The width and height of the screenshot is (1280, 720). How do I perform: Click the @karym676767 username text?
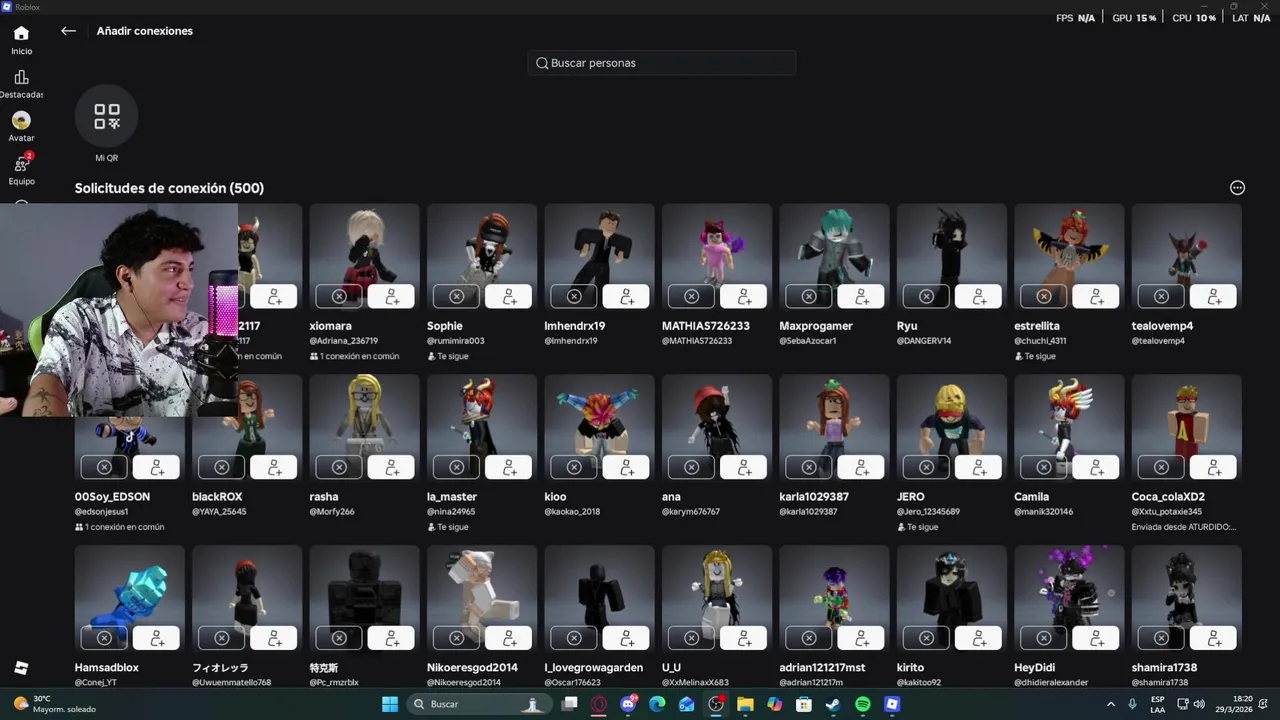(x=691, y=512)
